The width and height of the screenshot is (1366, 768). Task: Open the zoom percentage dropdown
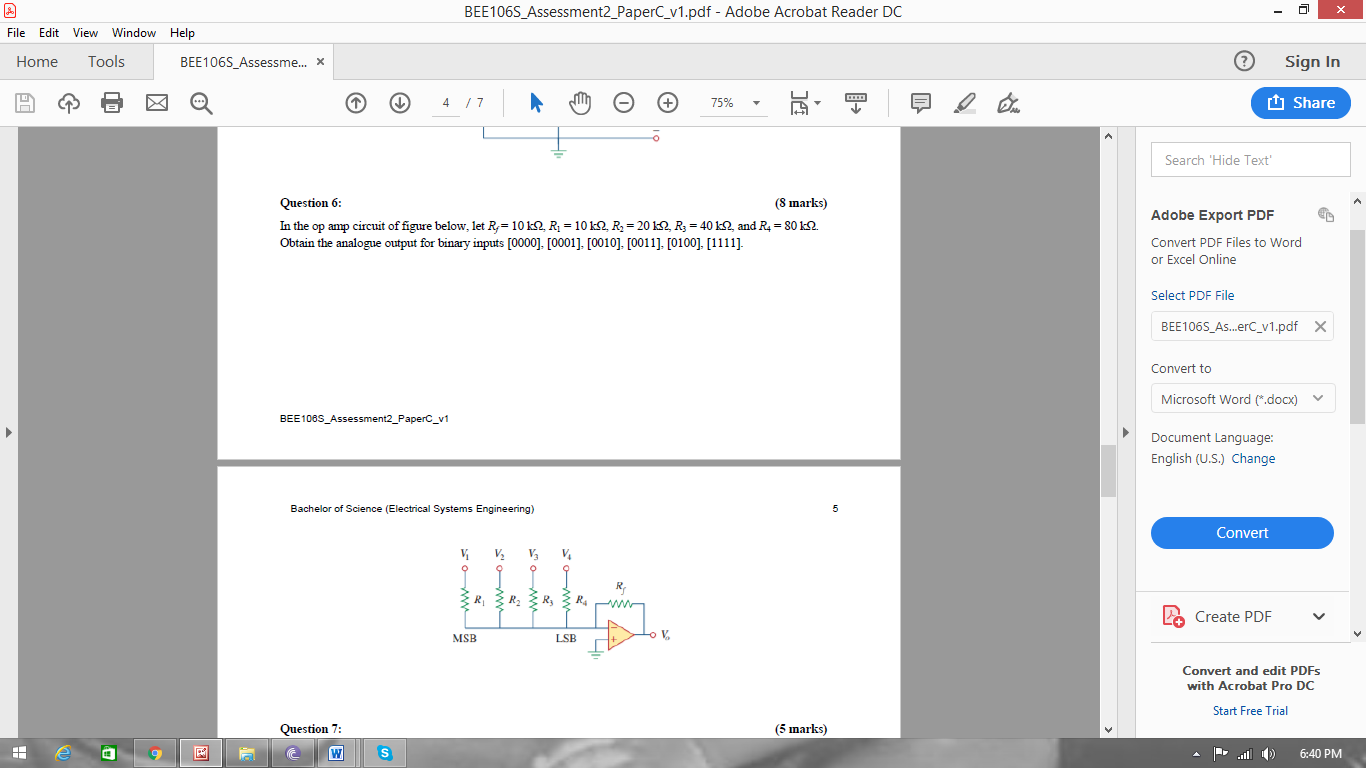point(755,102)
